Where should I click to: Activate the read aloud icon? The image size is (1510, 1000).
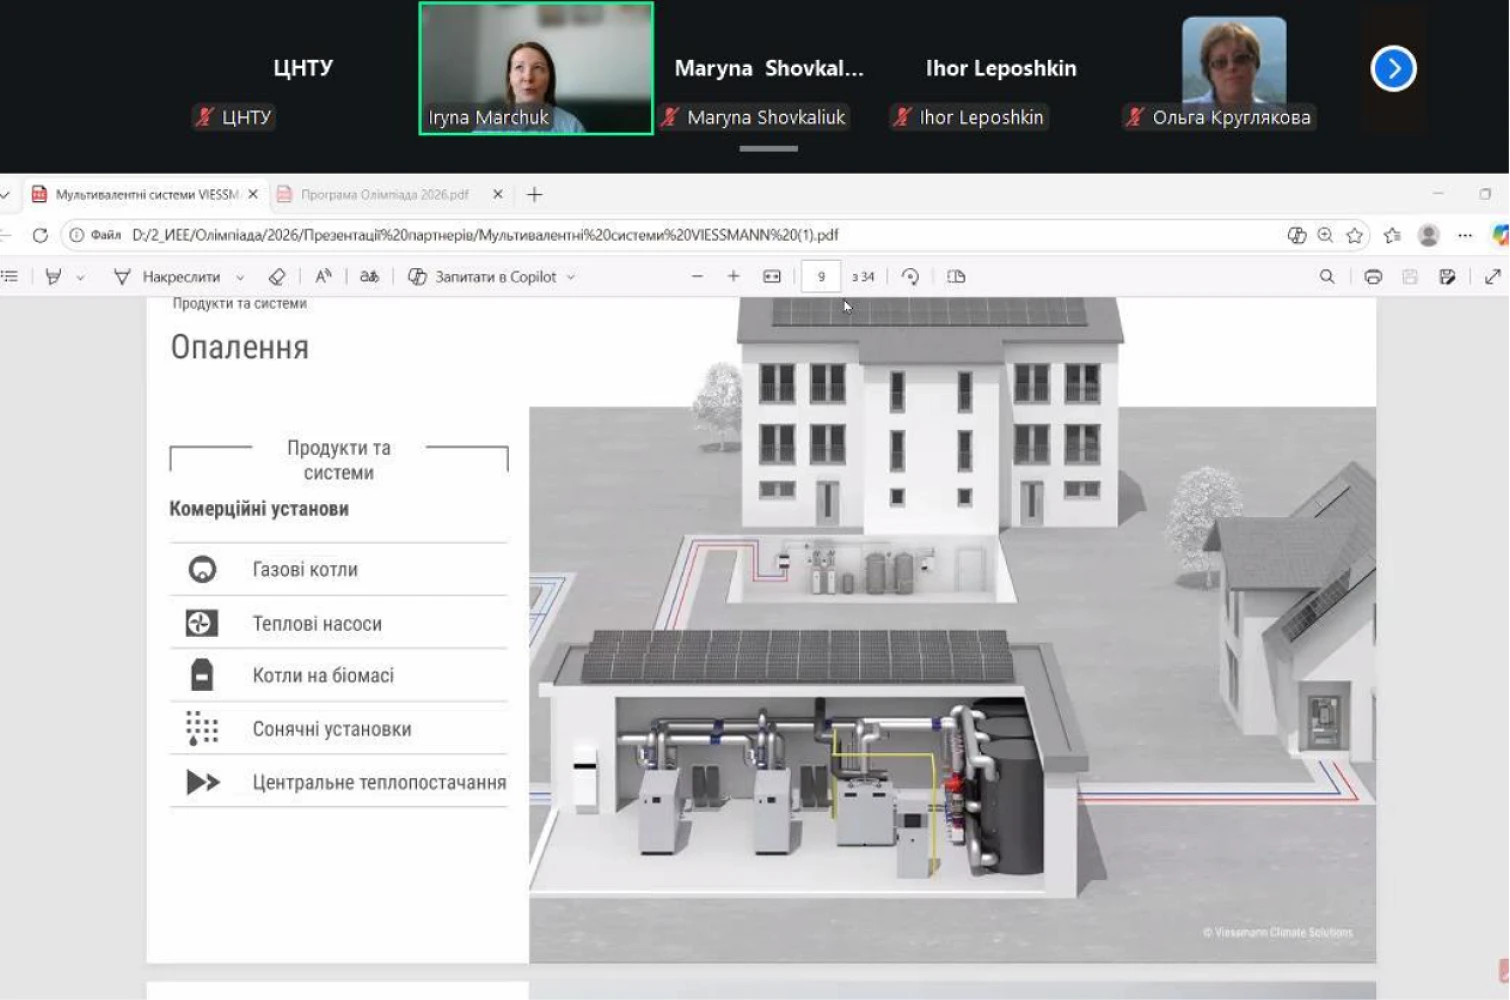click(323, 277)
